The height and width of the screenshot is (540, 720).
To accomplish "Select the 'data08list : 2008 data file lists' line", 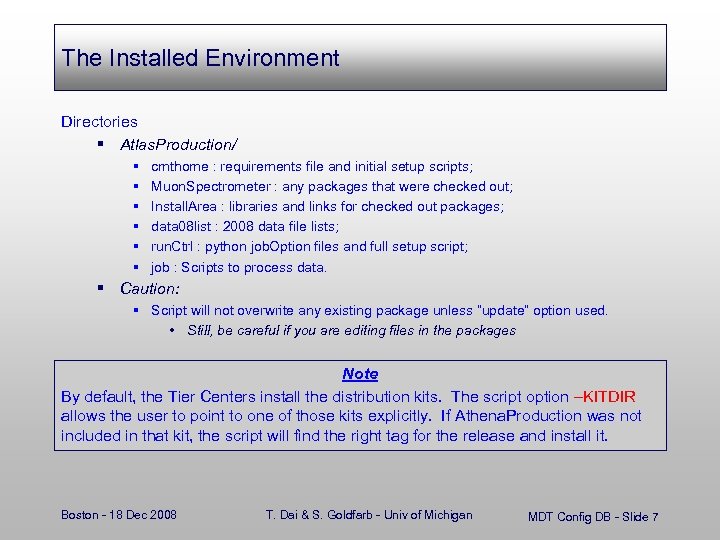I will point(245,226).
